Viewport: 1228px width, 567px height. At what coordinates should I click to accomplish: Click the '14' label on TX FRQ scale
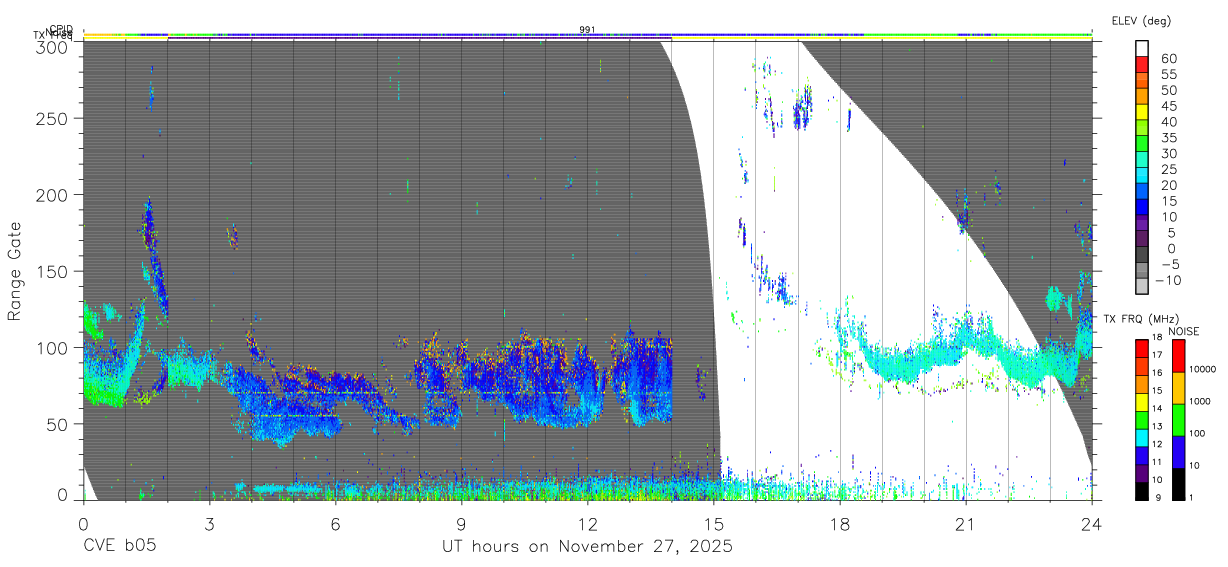1157,409
